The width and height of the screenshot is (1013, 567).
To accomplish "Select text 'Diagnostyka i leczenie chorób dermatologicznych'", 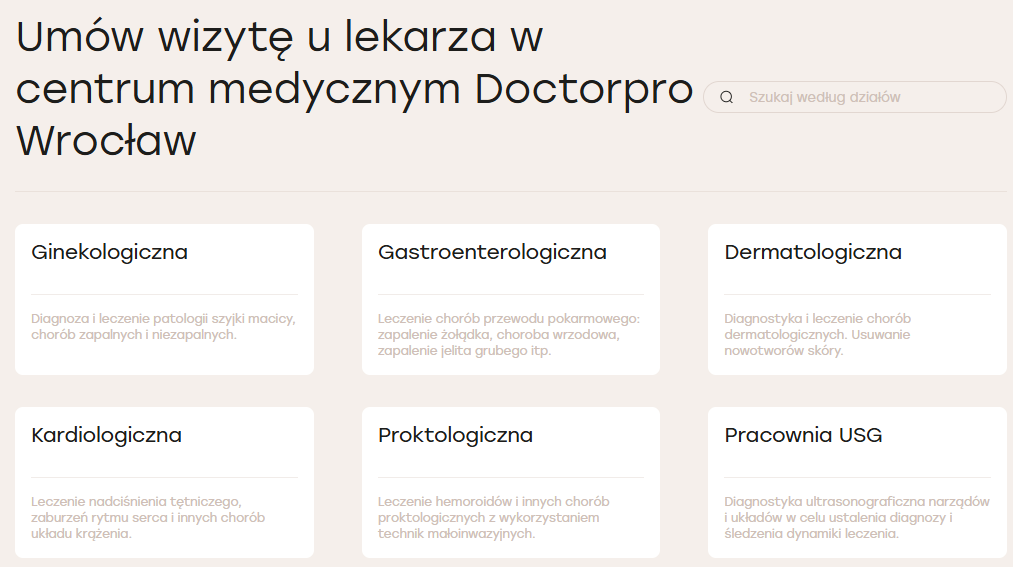I will tap(817, 327).
